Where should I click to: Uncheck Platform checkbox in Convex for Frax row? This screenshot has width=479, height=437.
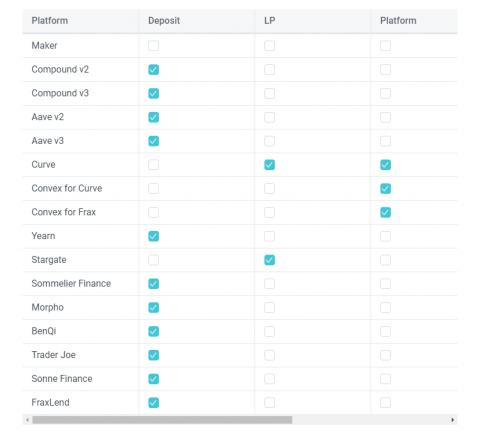385,212
